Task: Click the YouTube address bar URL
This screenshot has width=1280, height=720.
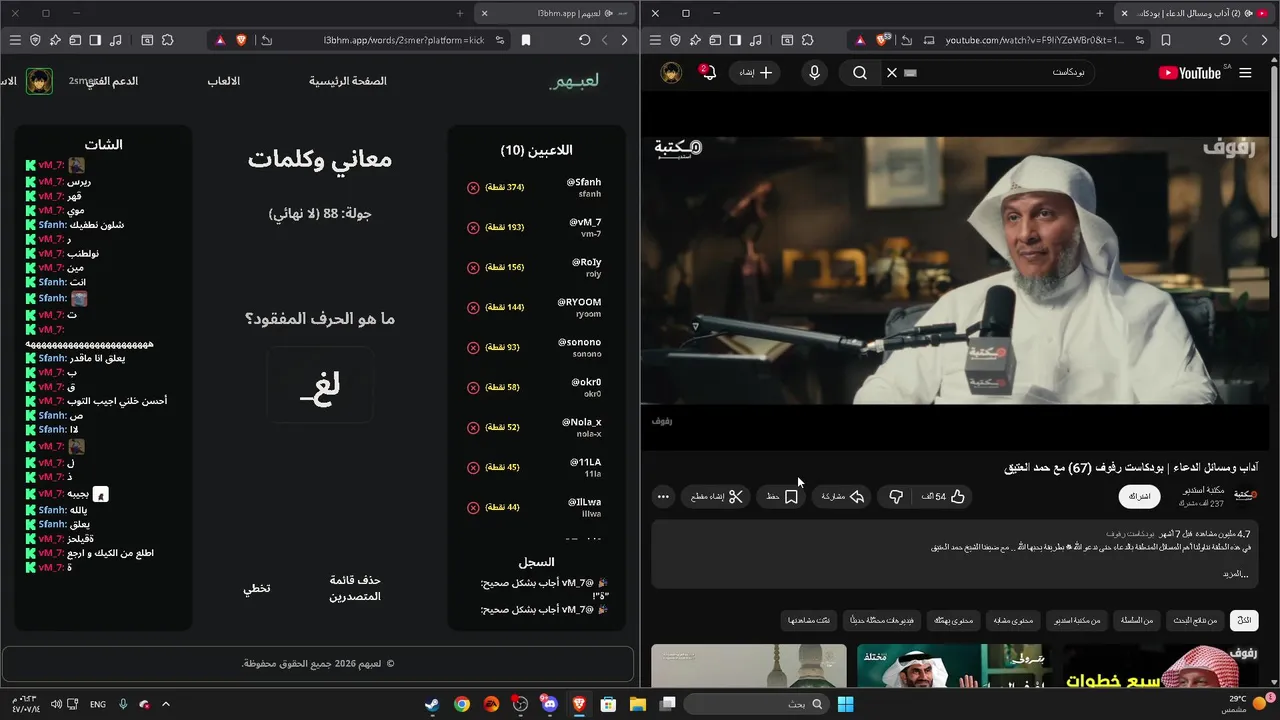Action: click(1035, 40)
